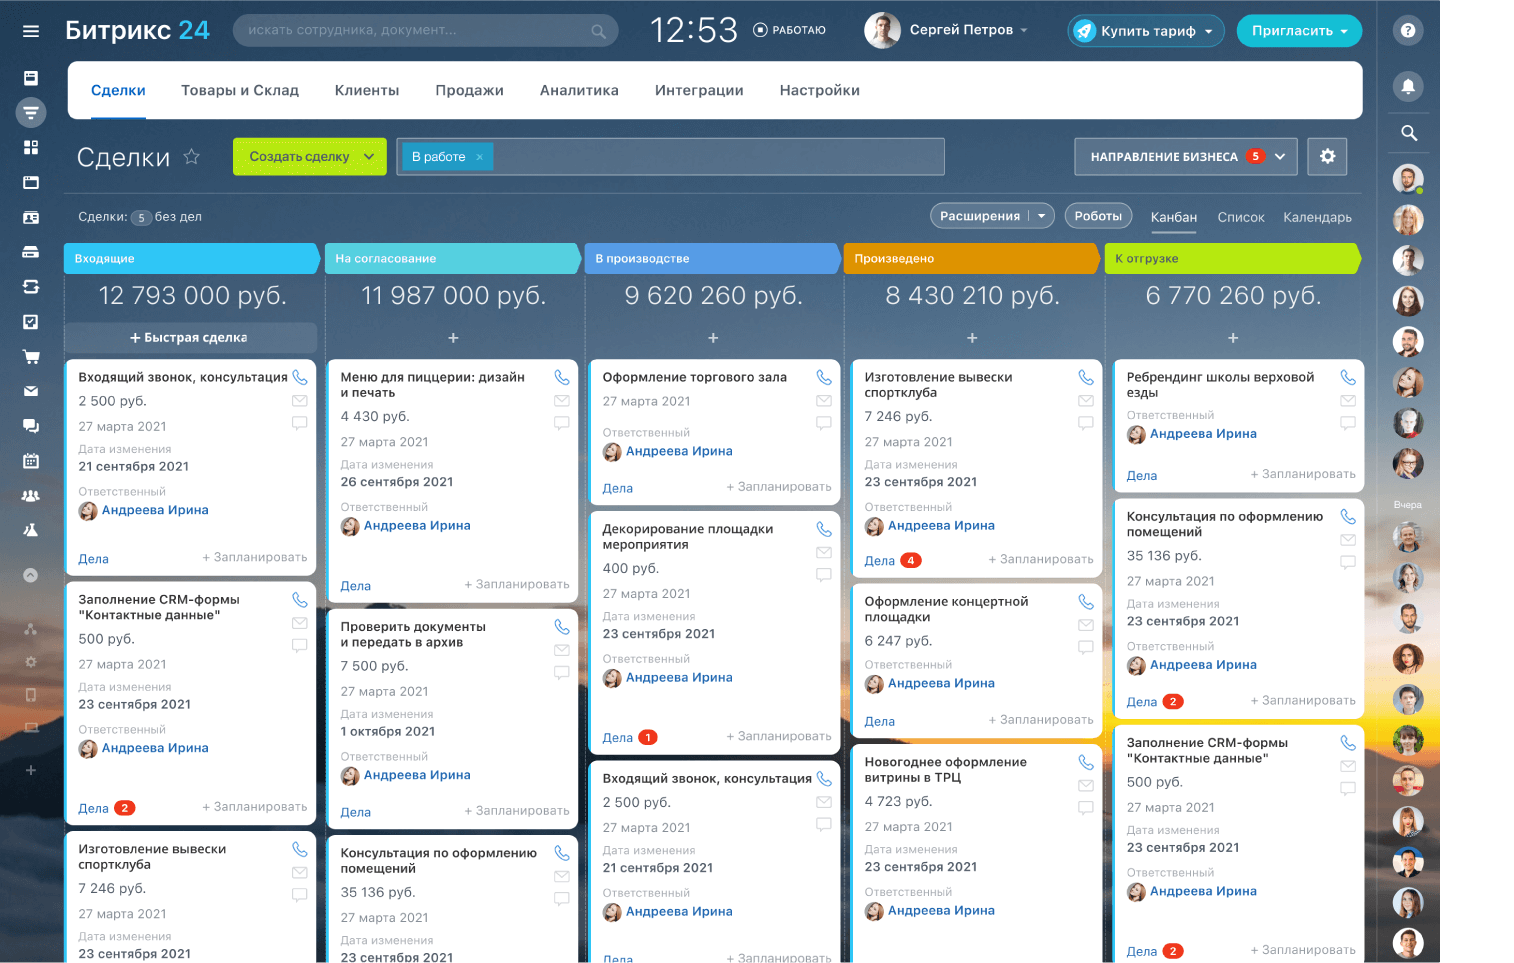Screen dimensions: 1514x963
Task: Click the mobile phone icon in sidebar
Action: pyautogui.click(x=31, y=695)
